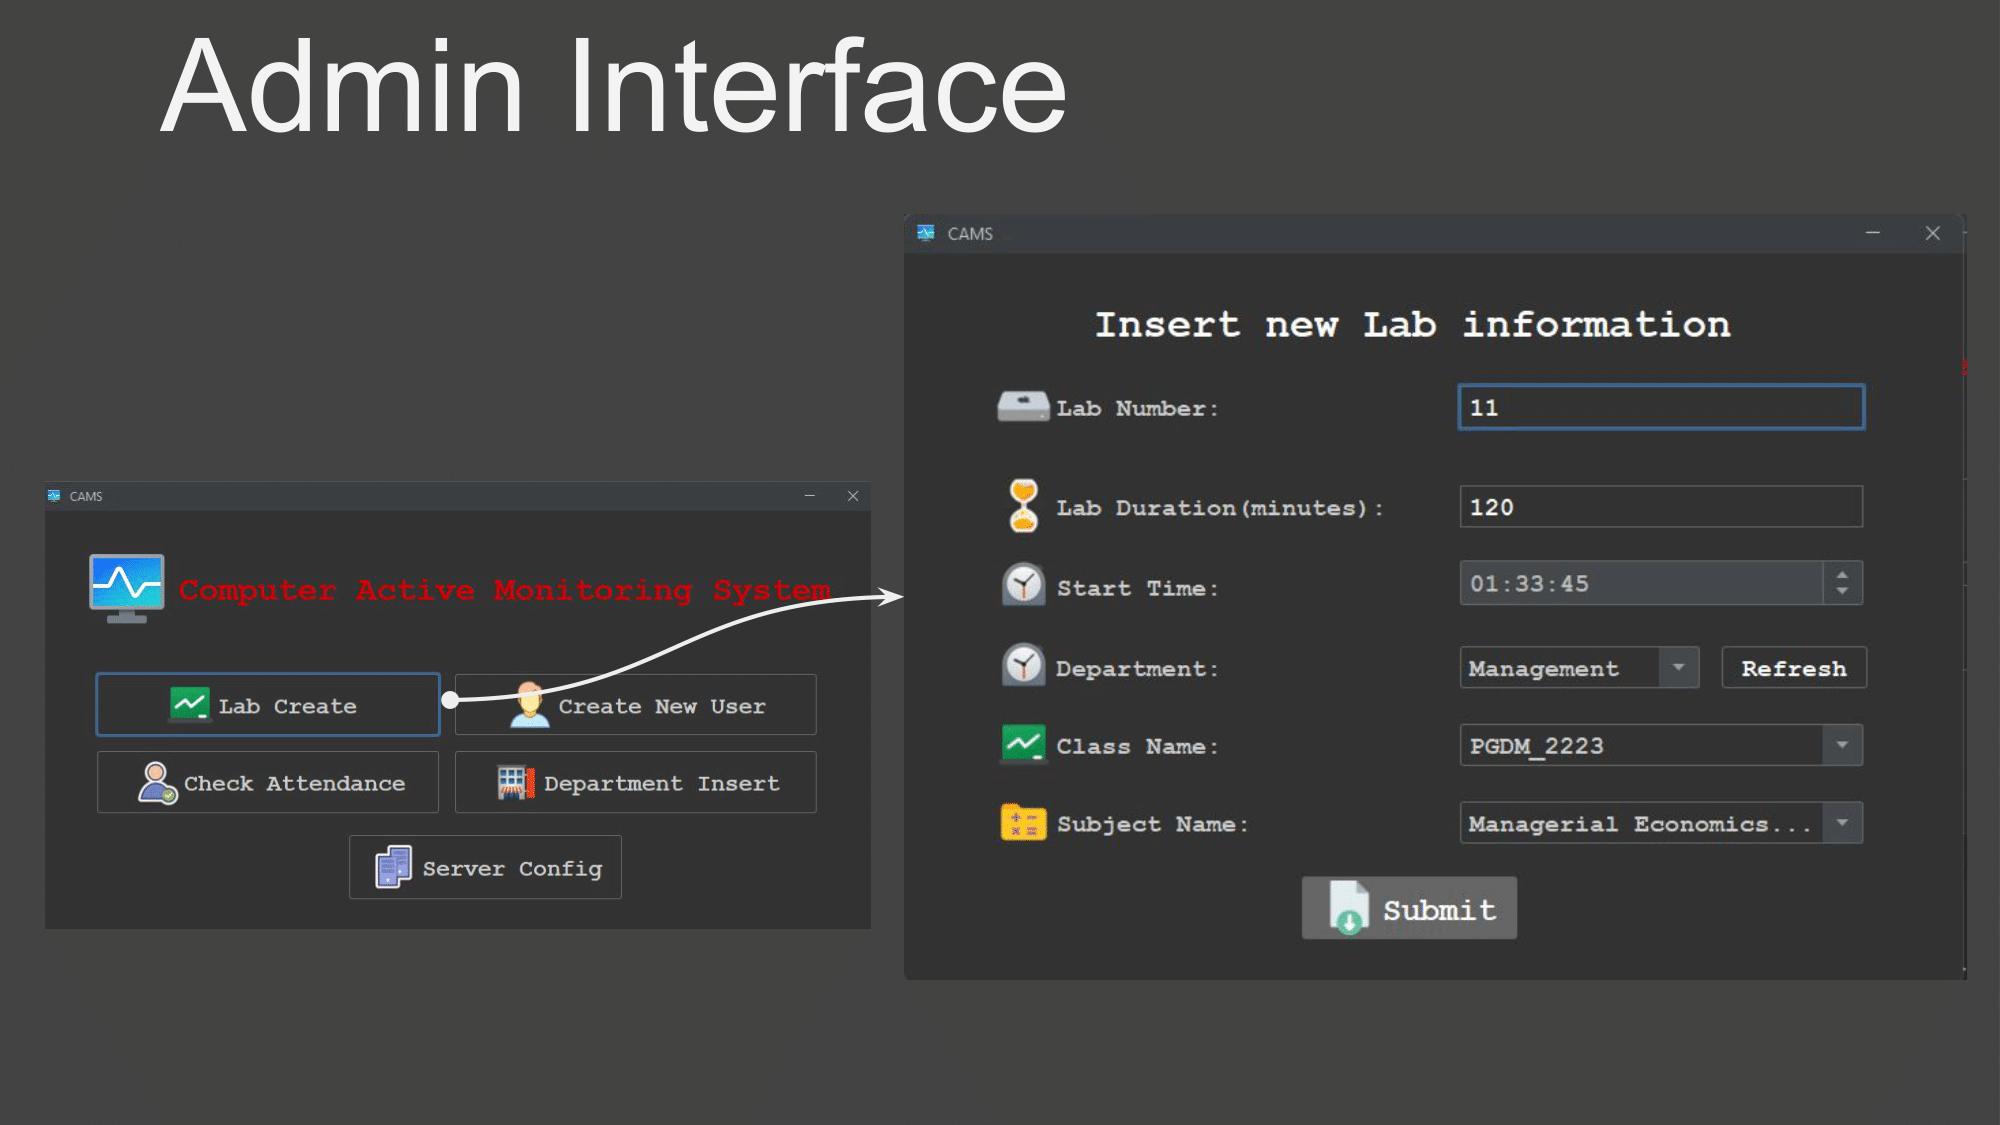
Task: Open the Department Insert form
Action: 636,783
